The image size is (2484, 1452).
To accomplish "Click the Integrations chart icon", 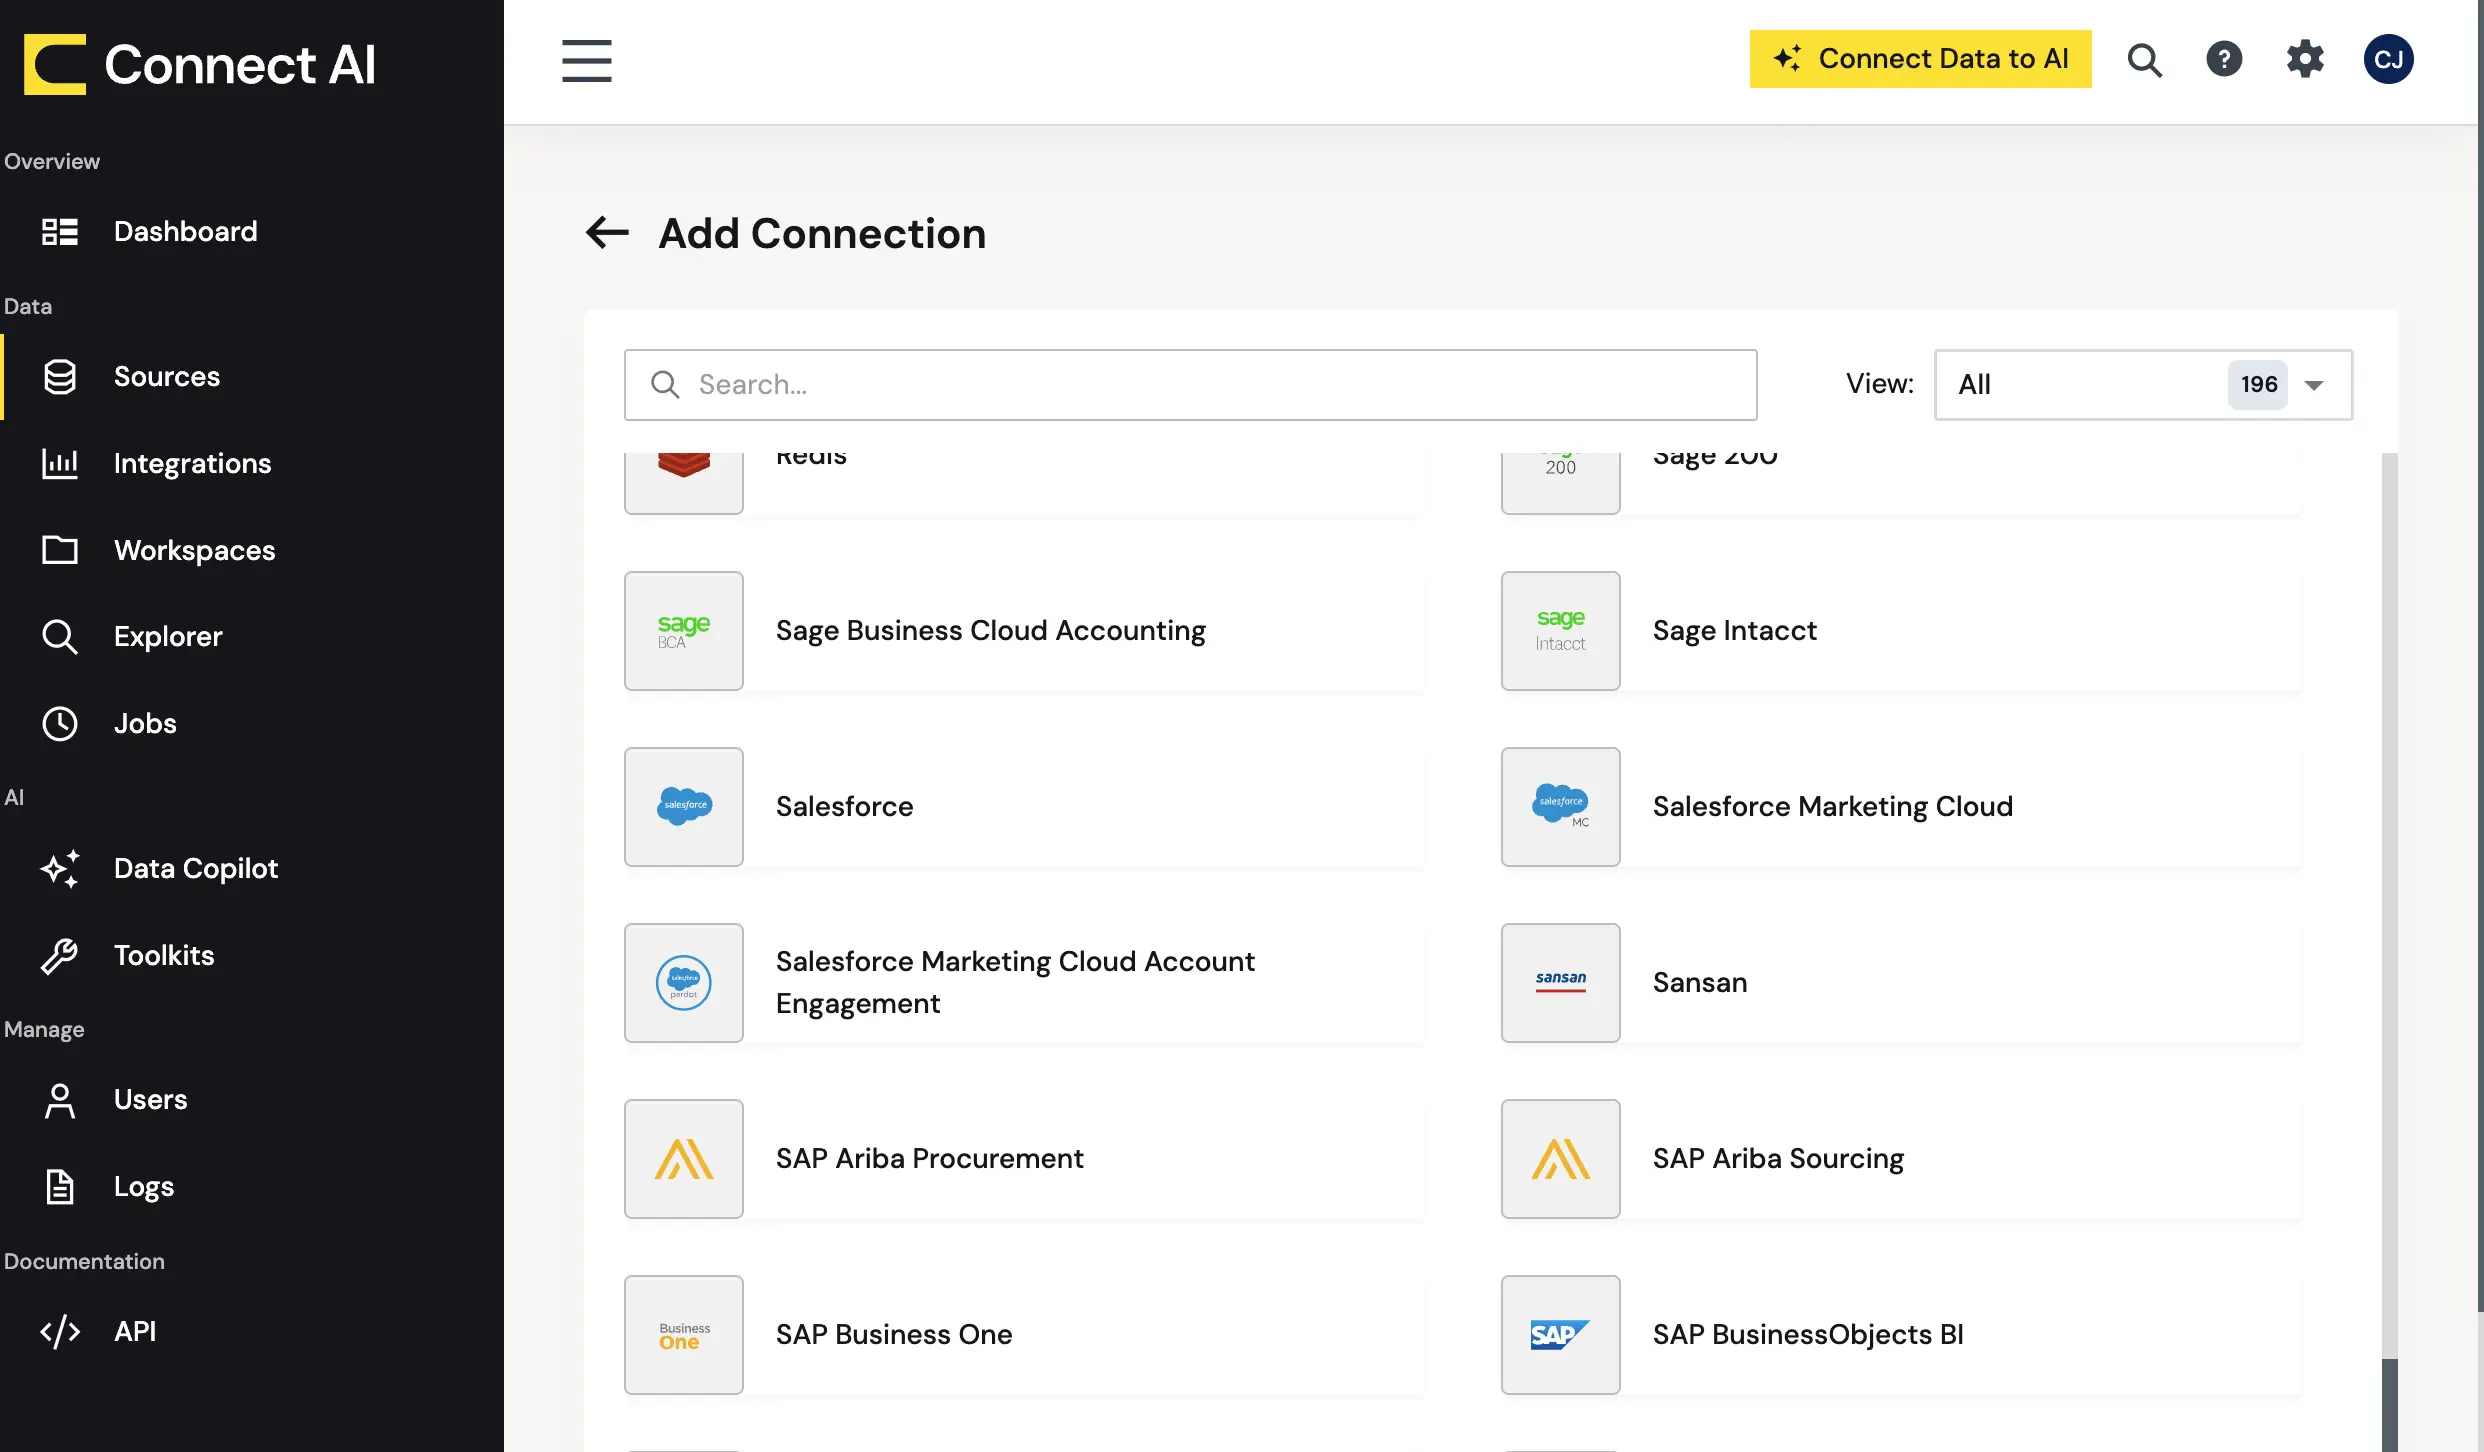I will tap(60, 463).
